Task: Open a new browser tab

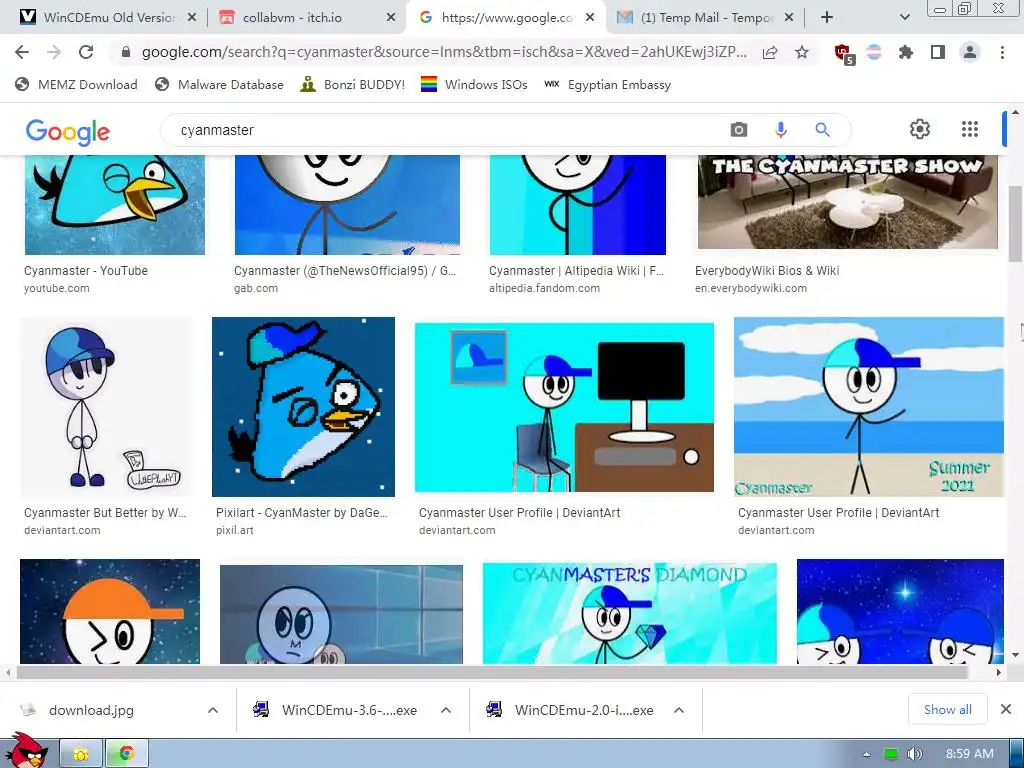Action: coord(827,17)
